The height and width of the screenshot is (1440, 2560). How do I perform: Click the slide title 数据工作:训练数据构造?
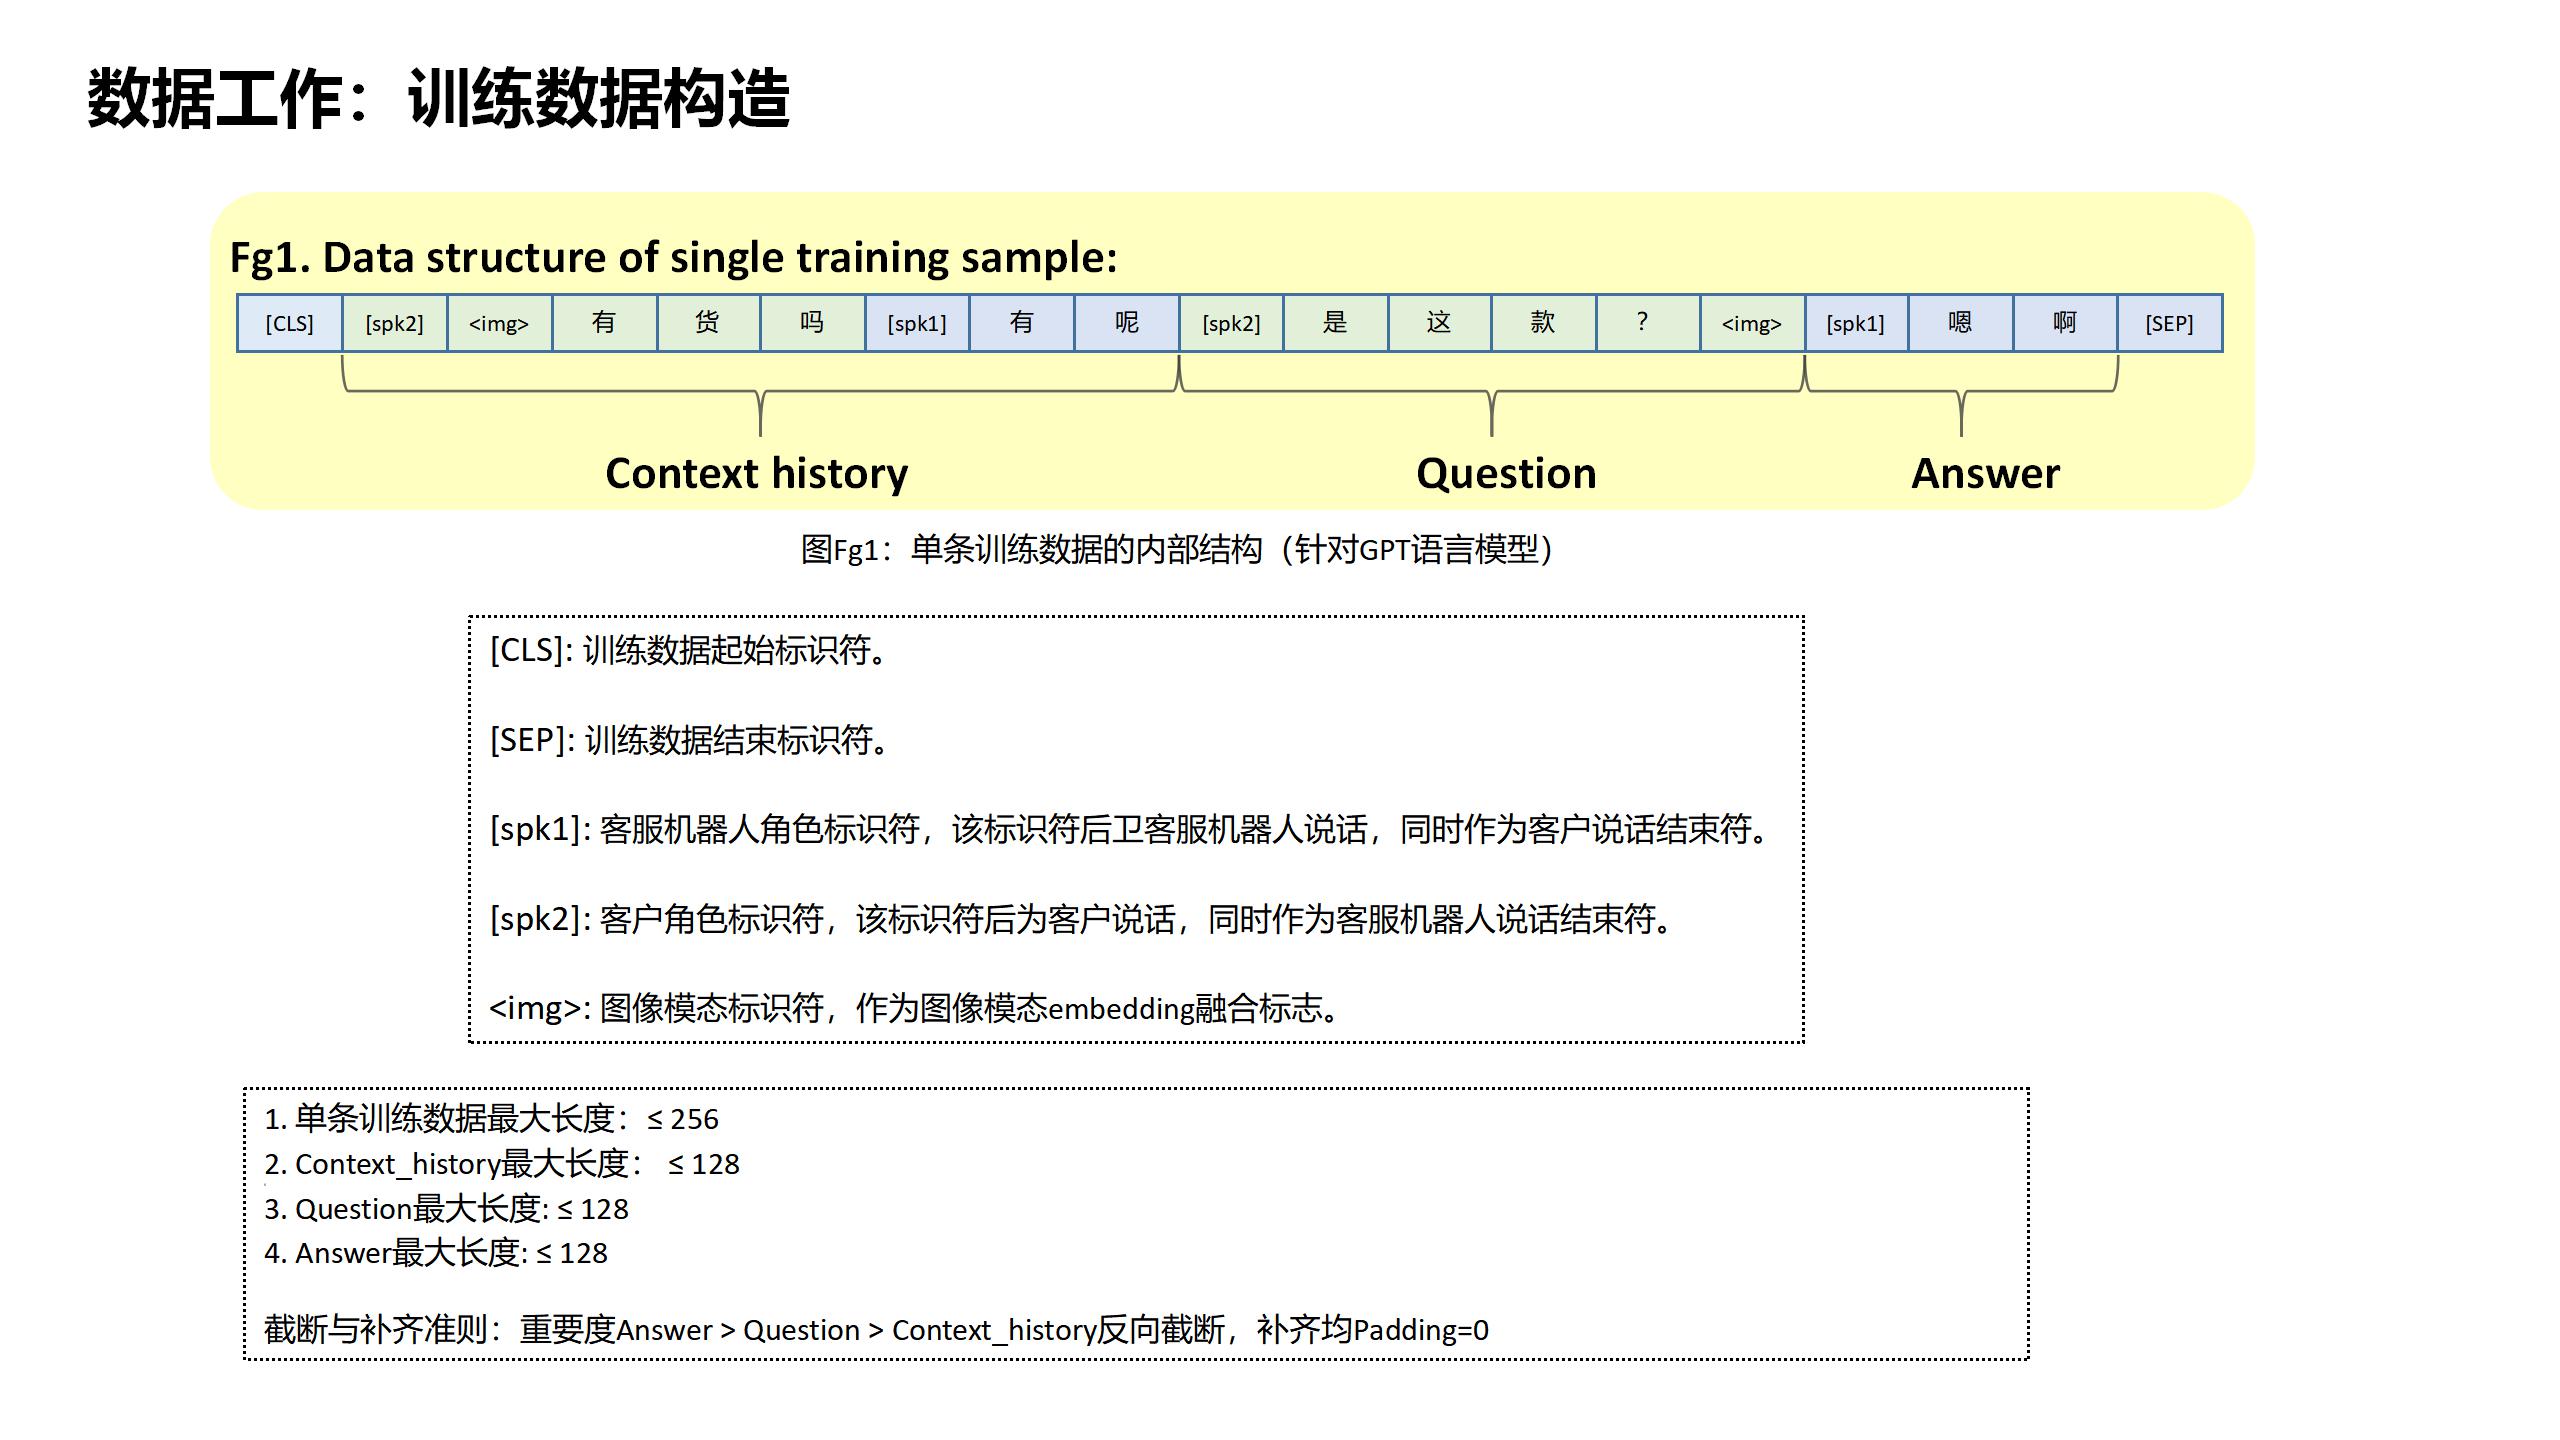[x=438, y=99]
